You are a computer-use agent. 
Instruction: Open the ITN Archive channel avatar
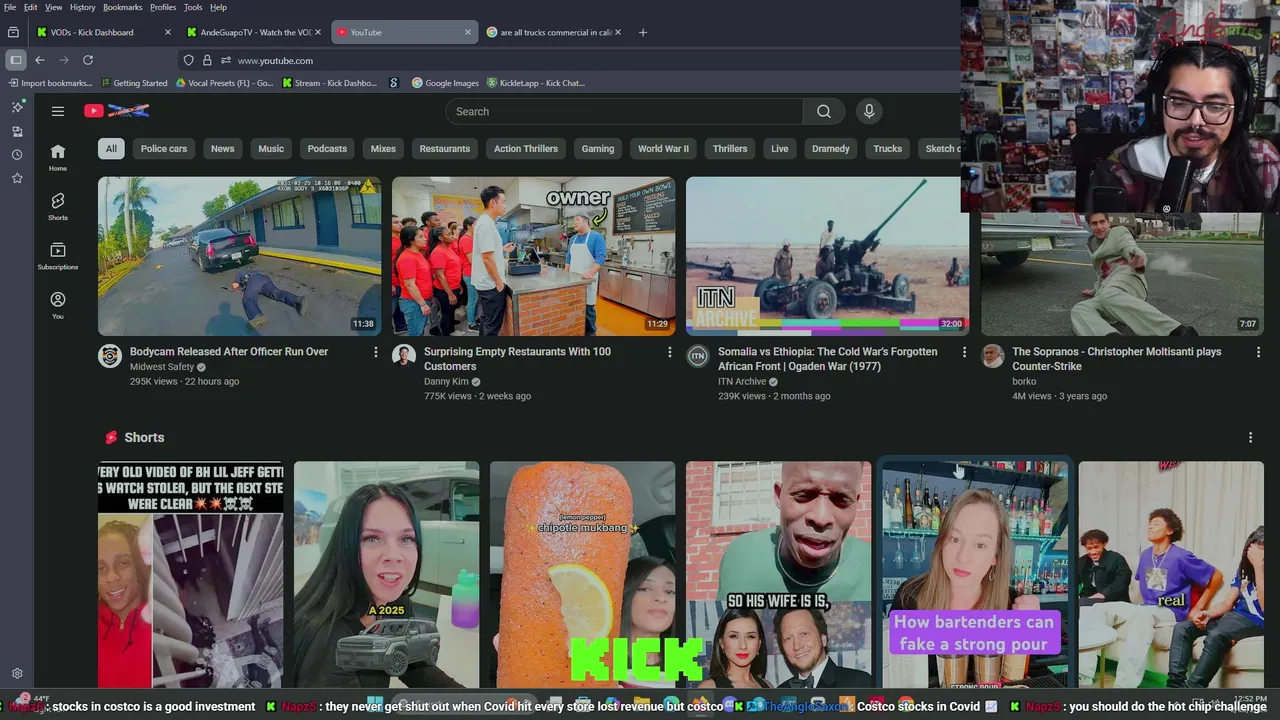[698, 356]
